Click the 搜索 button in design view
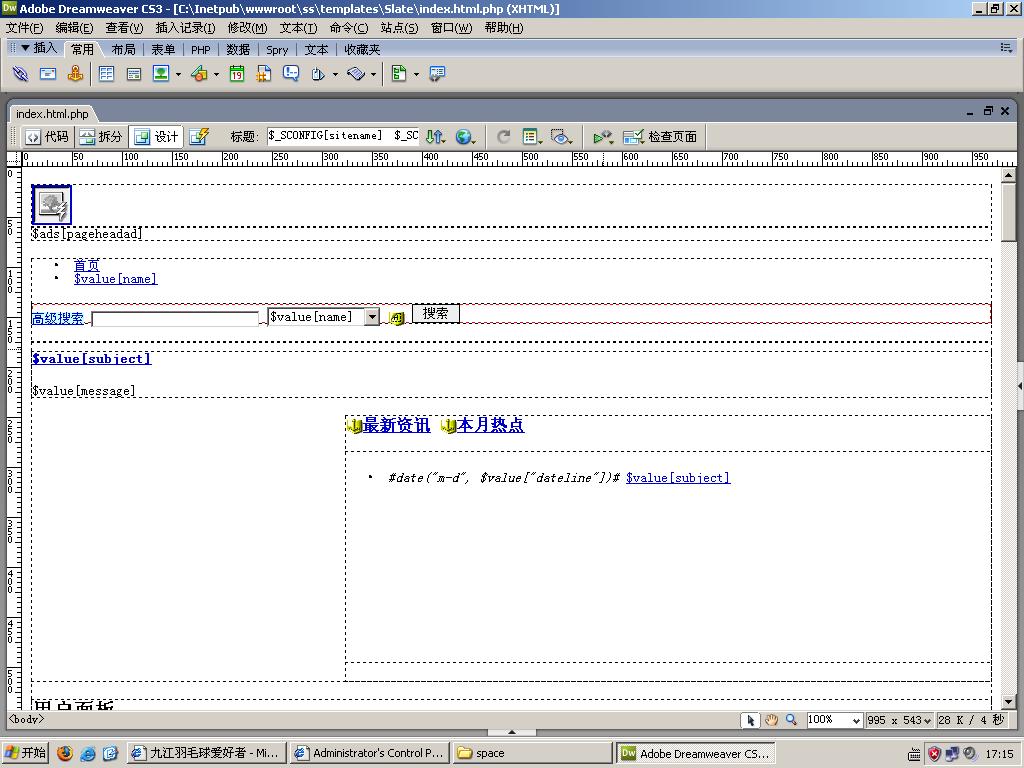1024x768 pixels. pos(436,313)
